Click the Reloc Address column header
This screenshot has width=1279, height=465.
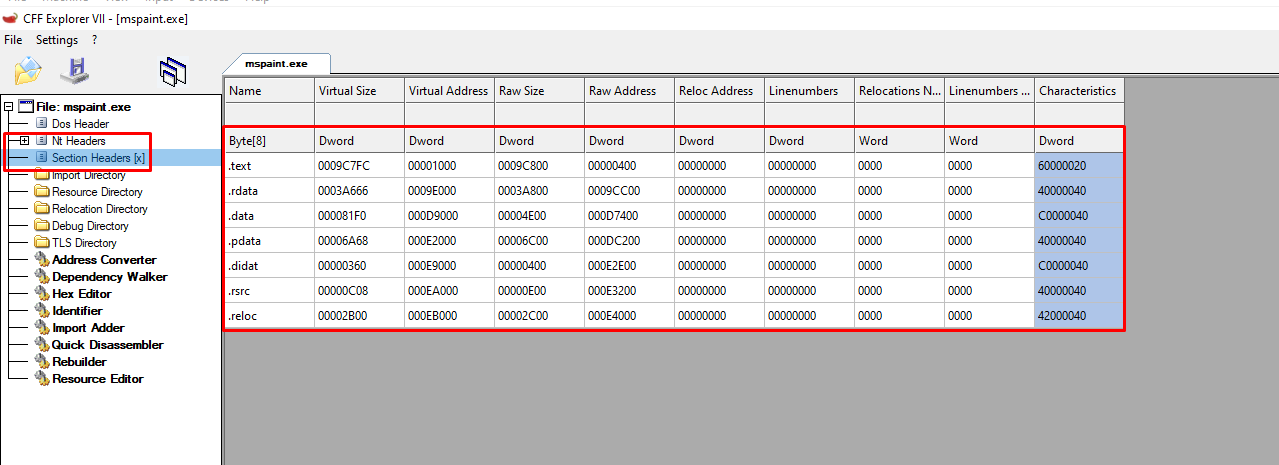pyautogui.click(x=719, y=90)
